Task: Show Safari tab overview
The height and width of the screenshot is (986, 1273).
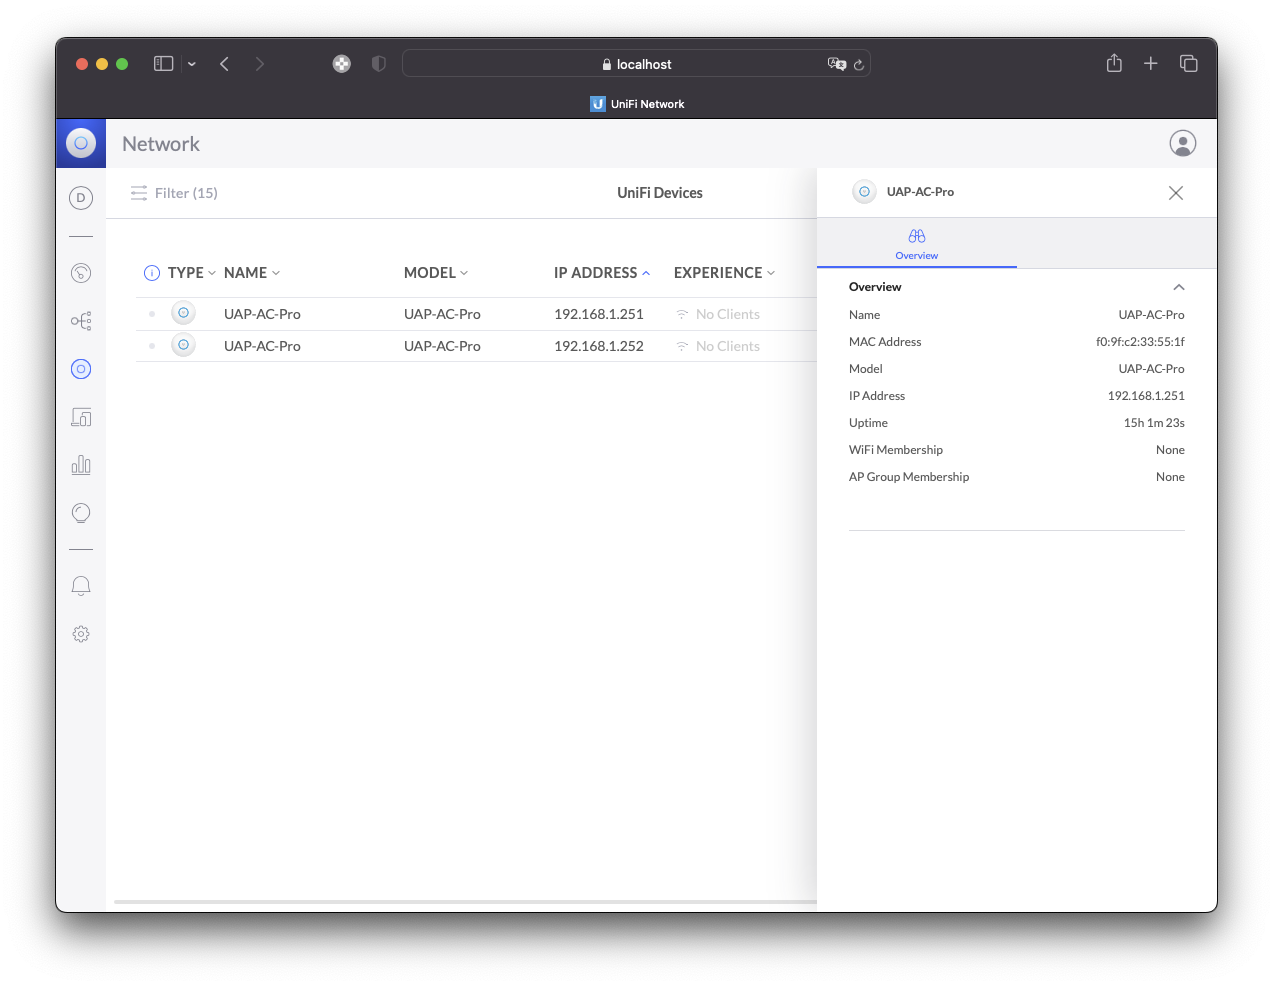Action: pyautogui.click(x=1189, y=64)
